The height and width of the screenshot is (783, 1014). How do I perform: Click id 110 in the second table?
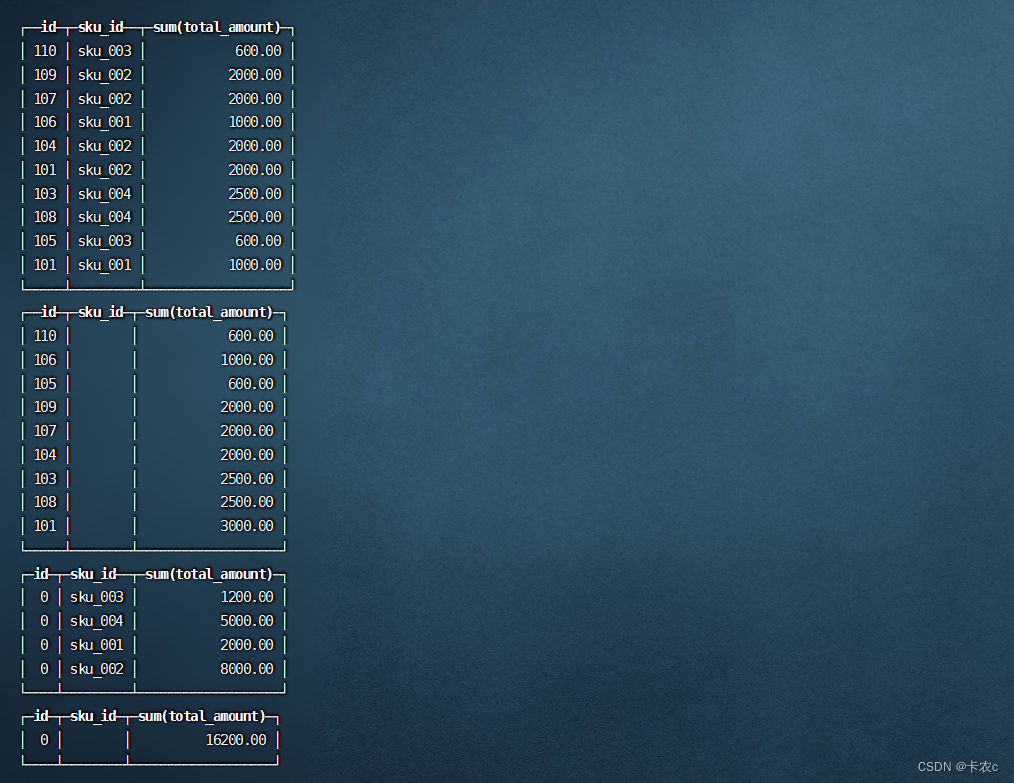[x=45, y=336]
